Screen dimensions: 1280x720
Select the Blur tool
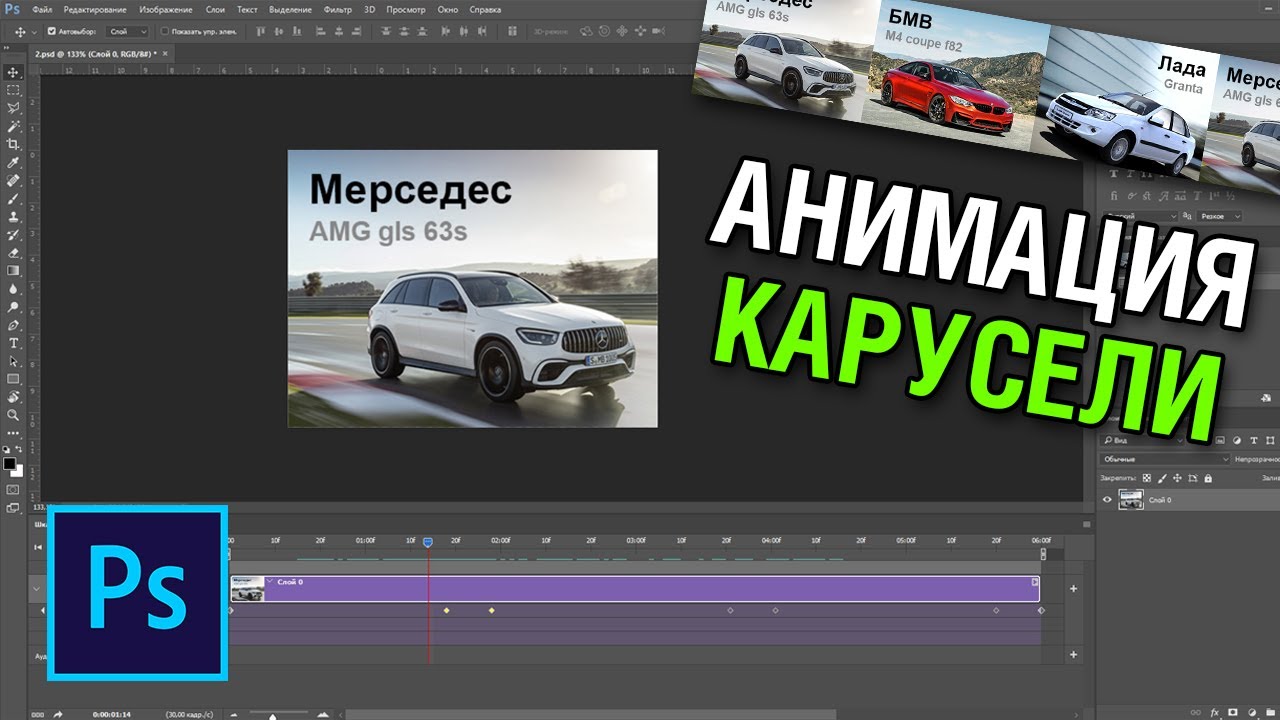click(13, 288)
